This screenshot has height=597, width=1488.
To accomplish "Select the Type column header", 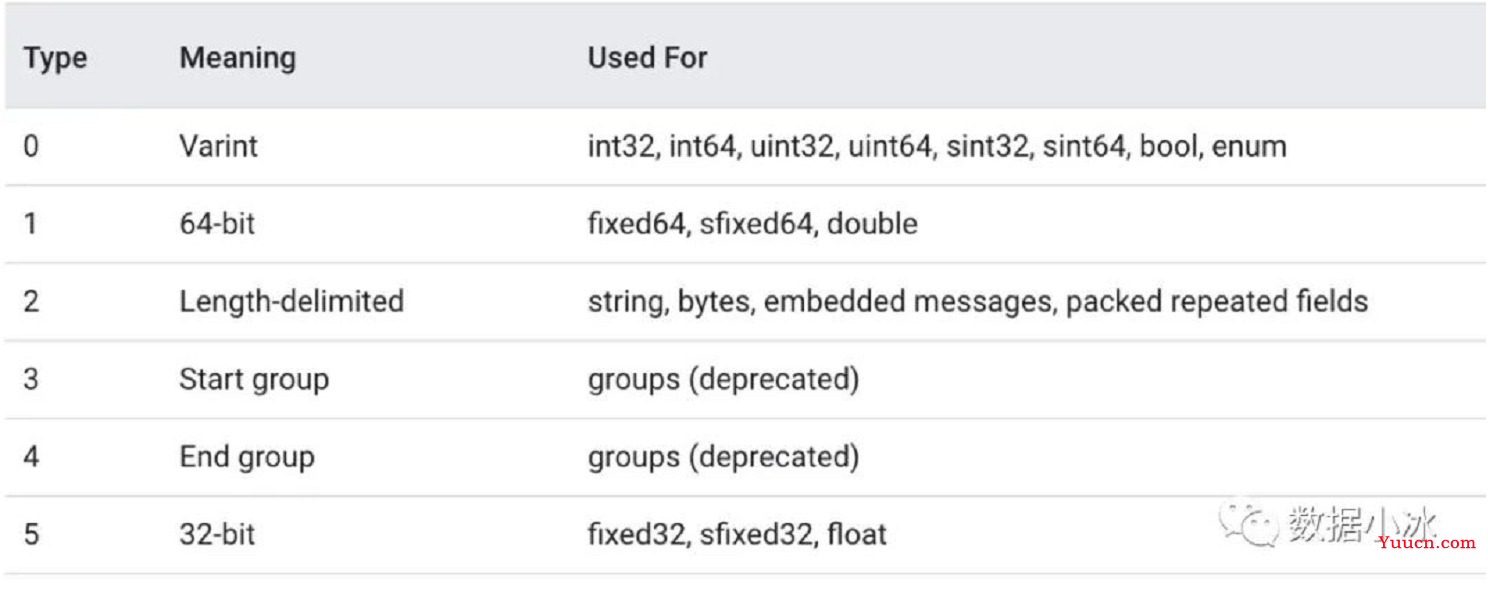I will pyautogui.click(x=55, y=58).
